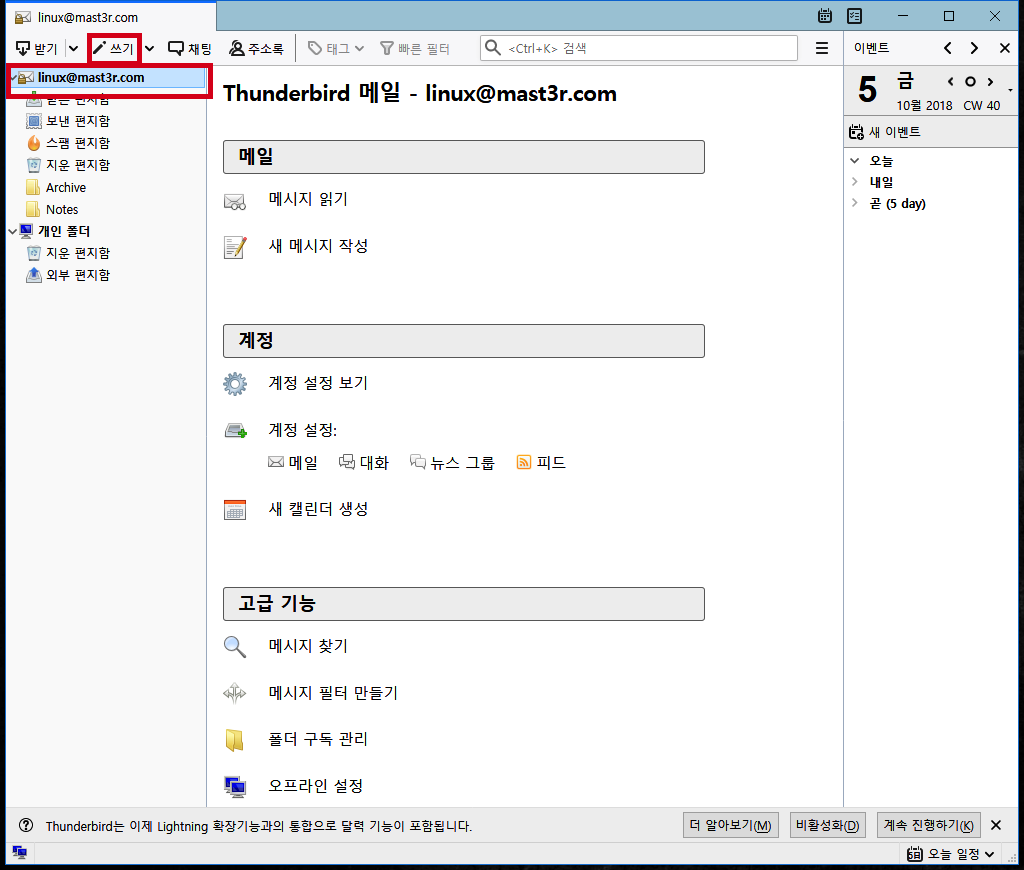
Task: Open the Archive folder
Action: 65,187
